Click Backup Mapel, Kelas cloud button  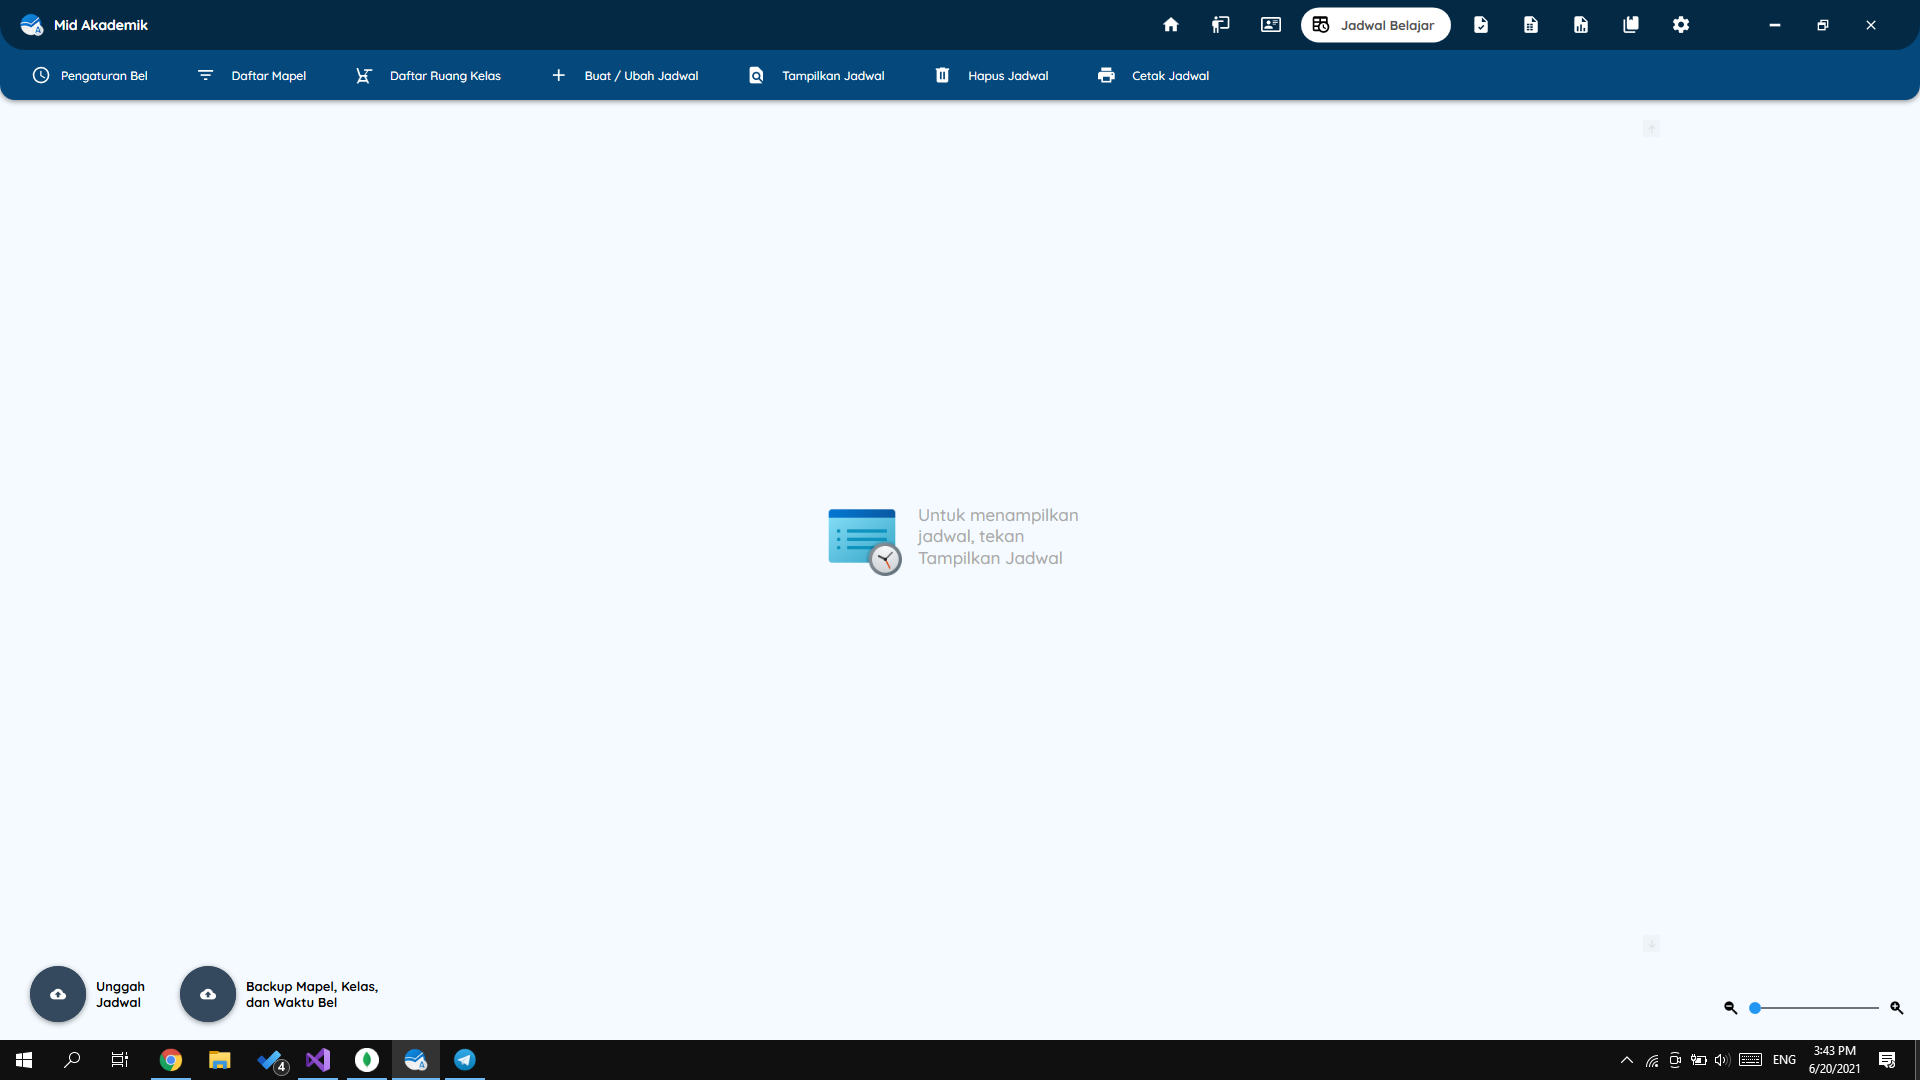tap(208, 994)
